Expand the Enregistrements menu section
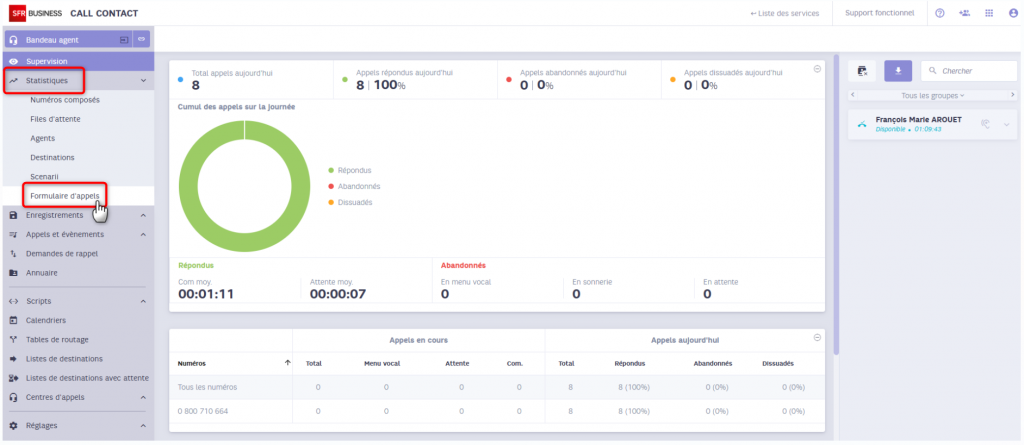Screen dimensions: 1024x445 (x=143, y=215)
